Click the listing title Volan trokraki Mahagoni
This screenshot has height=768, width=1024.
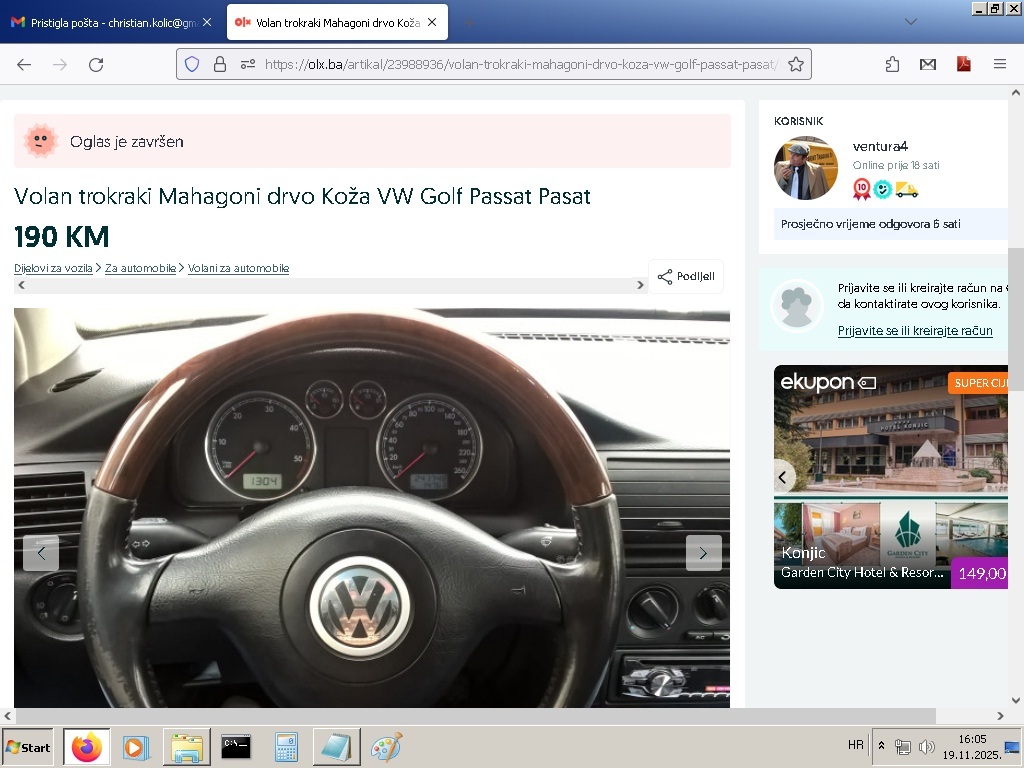point(302,196)
